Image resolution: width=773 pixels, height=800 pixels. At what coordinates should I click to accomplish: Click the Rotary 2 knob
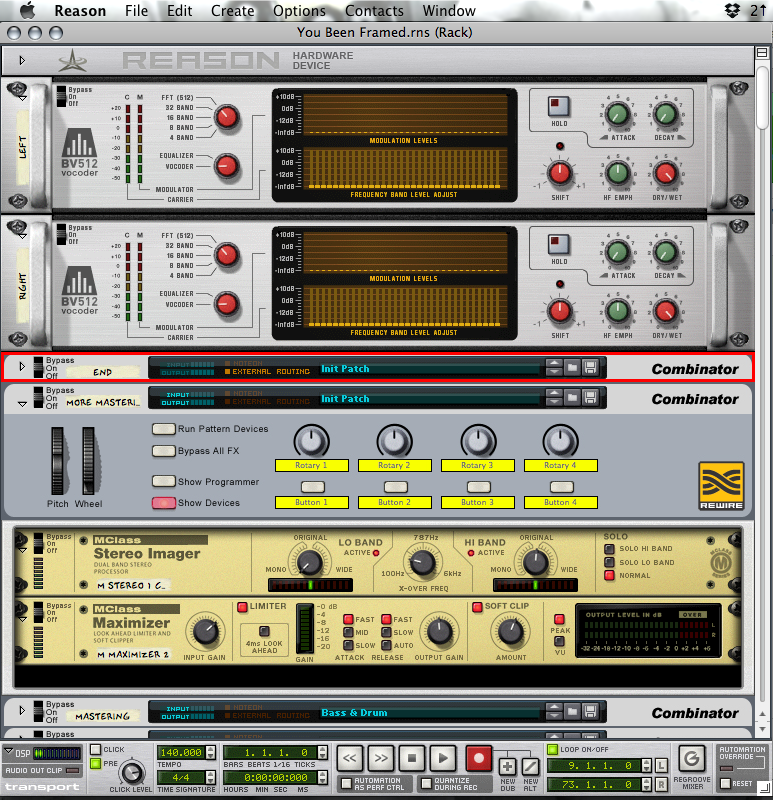[x=394, y=441]
